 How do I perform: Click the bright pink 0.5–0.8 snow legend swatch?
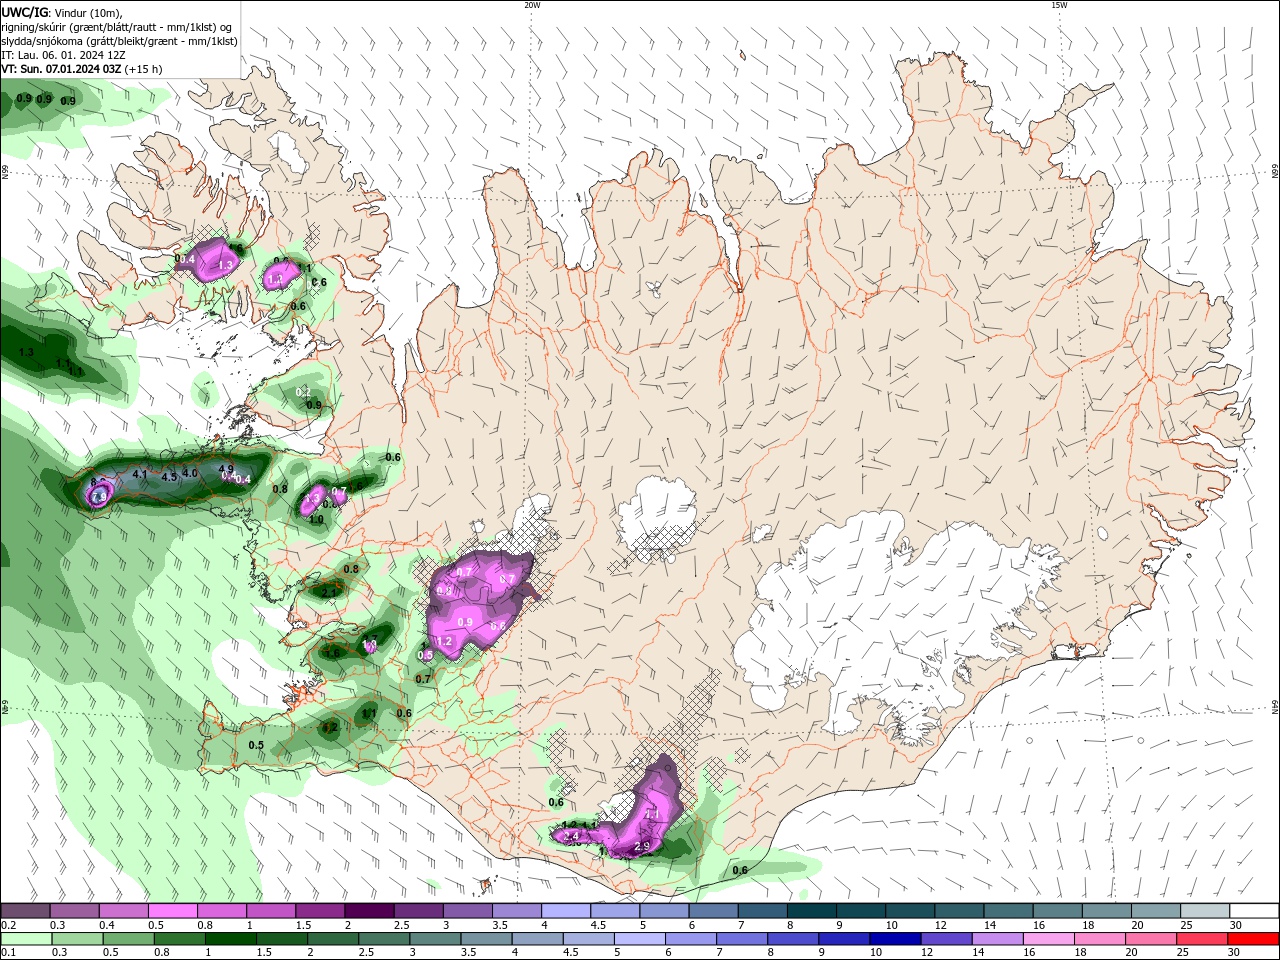(172, 911)
